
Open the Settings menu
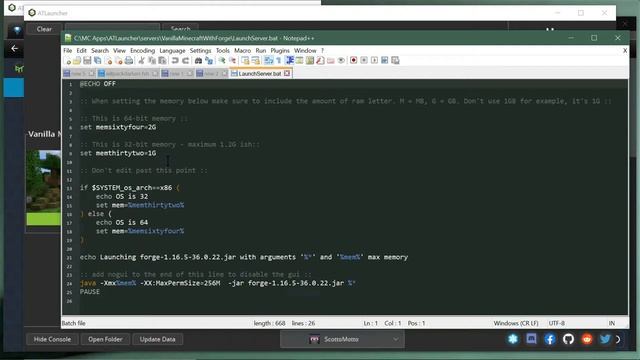(200, 50)
